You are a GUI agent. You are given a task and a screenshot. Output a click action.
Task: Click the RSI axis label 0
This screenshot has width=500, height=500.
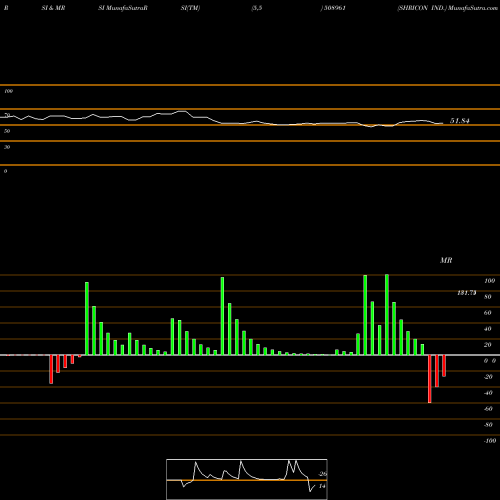(x=5, y=171)
